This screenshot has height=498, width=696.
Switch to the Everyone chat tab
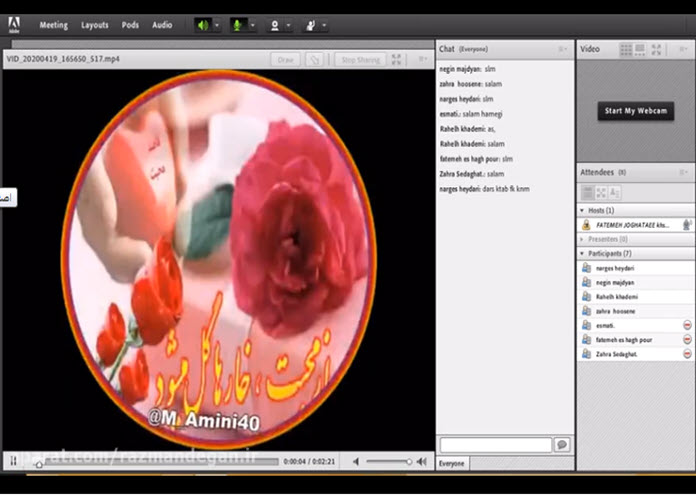coord(452,463)
